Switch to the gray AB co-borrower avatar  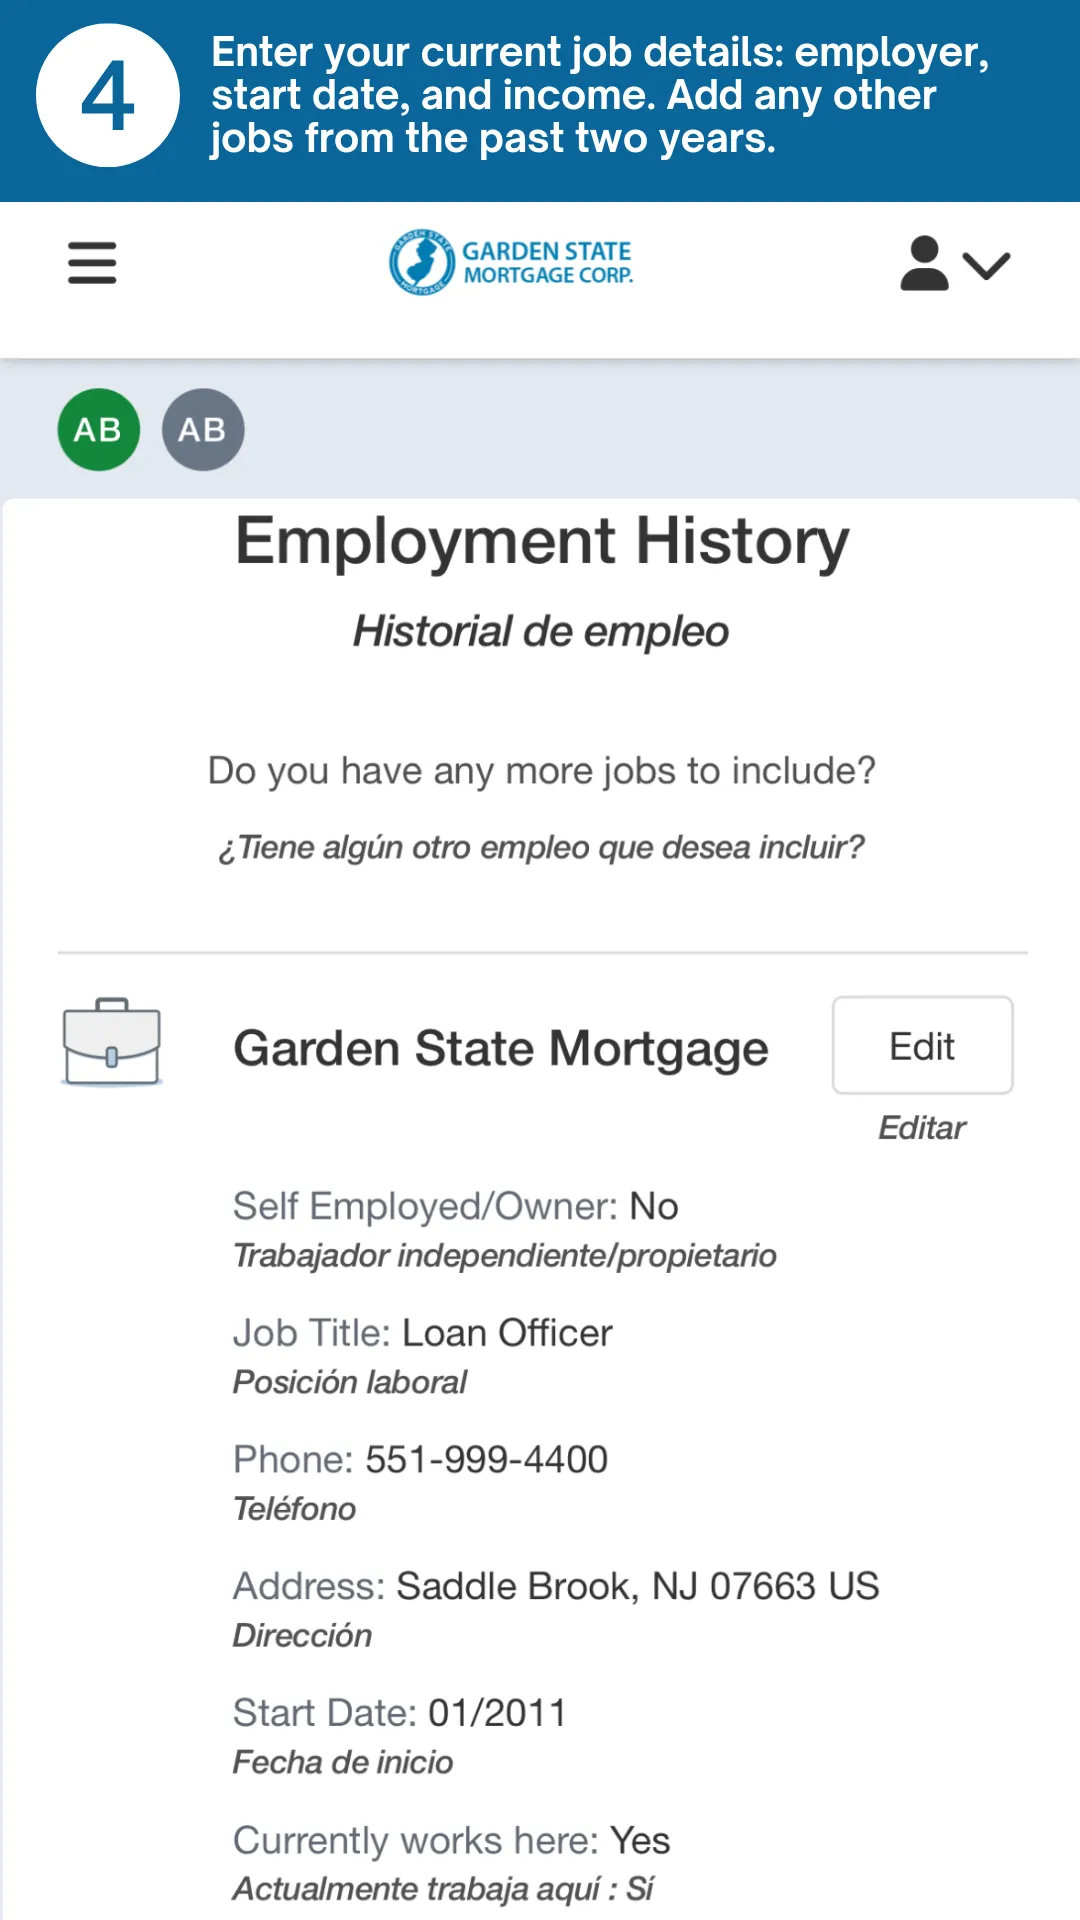[x=203, y=430]
